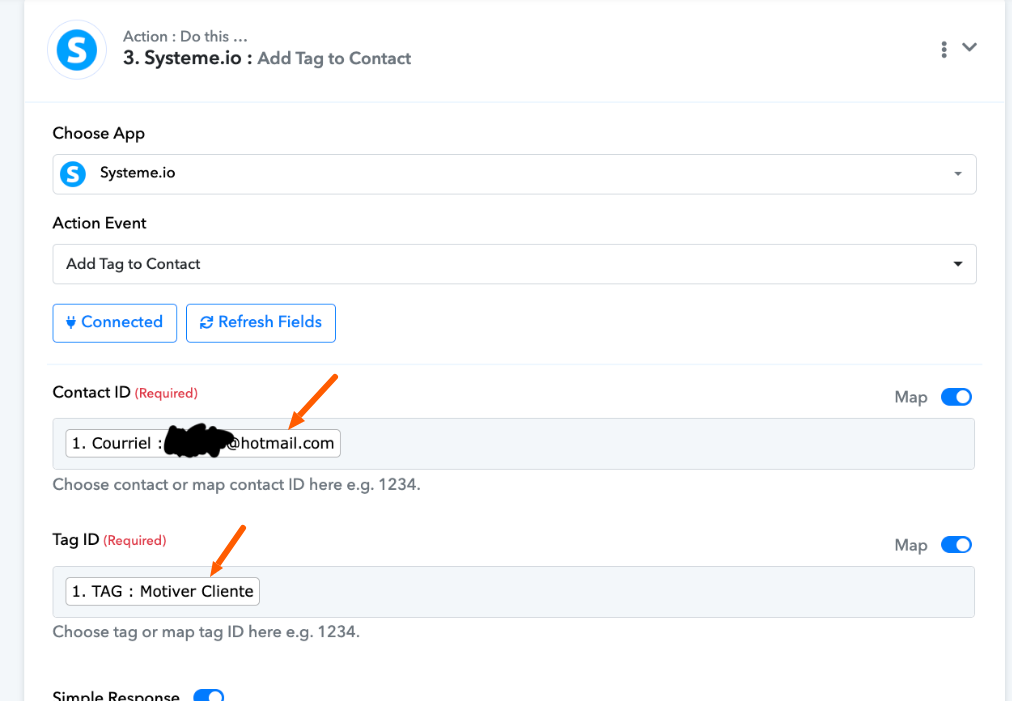Select the mapped Courriel hotmail.com chip
The width and height of the screenshot is (1012, 701).
click(203, 443)
